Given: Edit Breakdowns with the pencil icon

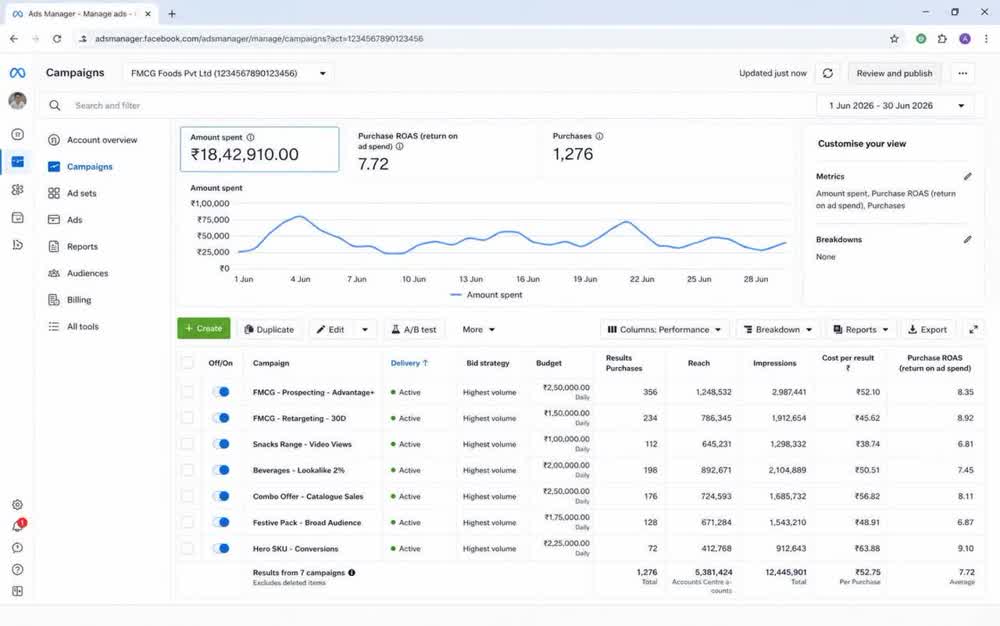Looking at the screenshot, I should 967,239.
